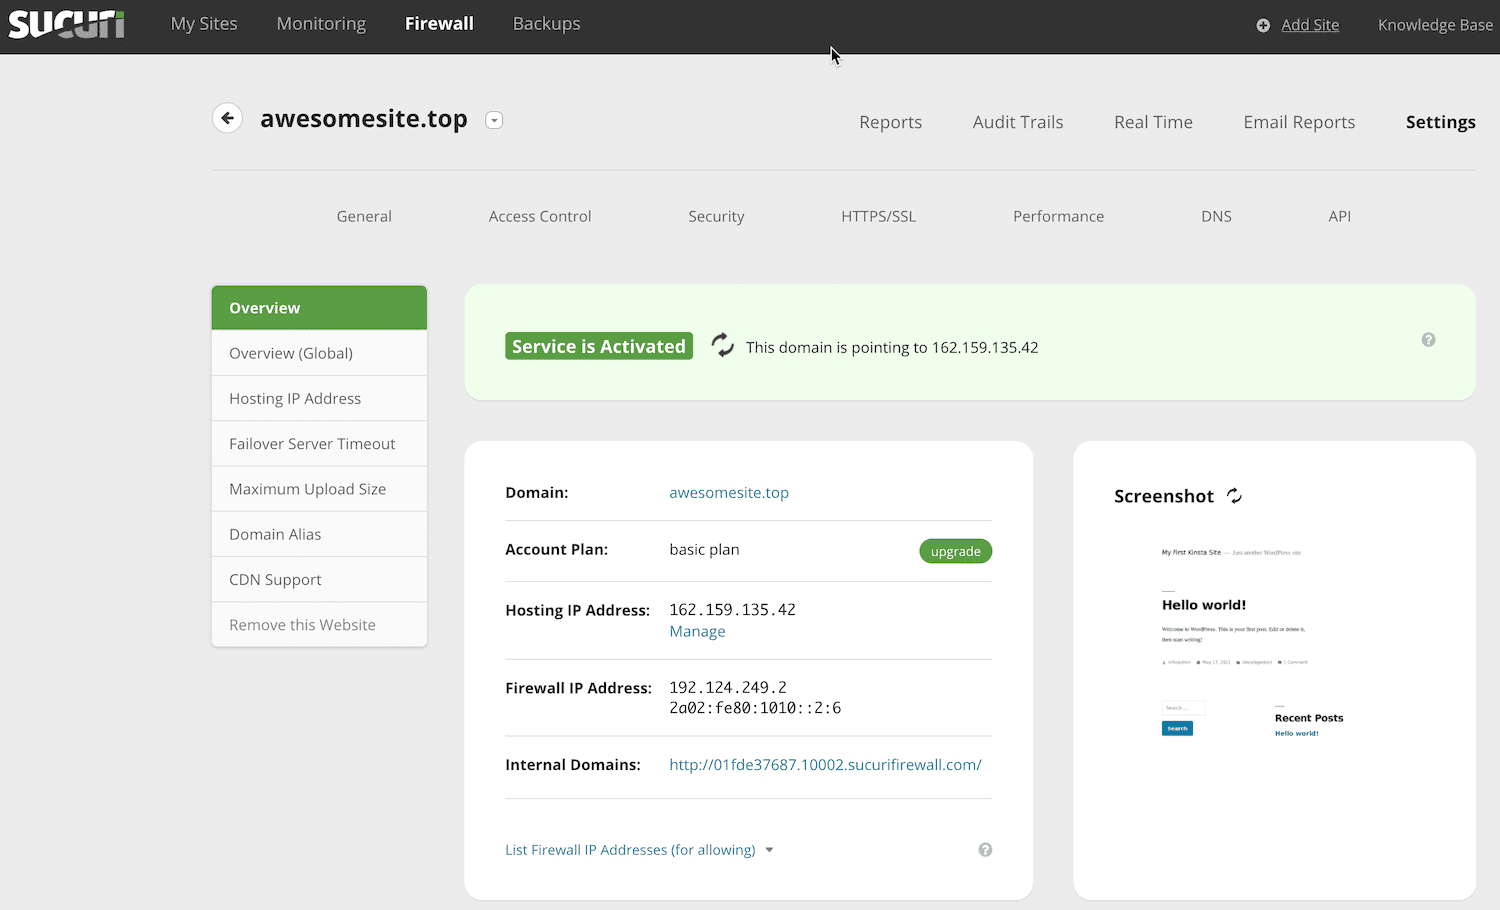Select Overview Global in the sidebar
The height and width of the screenshot is (910, 1500).
point(291,352)
